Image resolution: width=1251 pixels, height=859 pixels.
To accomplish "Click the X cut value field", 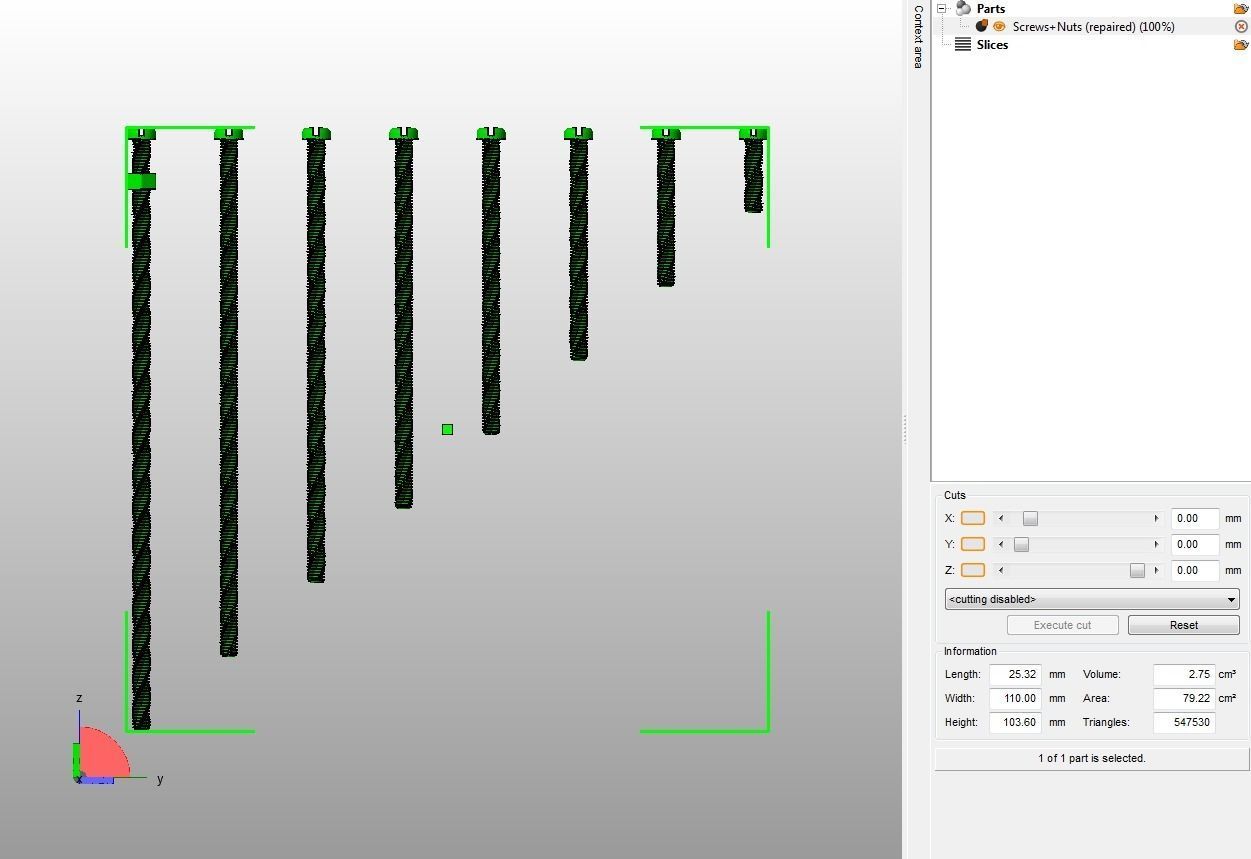I will coord(1195,518).
